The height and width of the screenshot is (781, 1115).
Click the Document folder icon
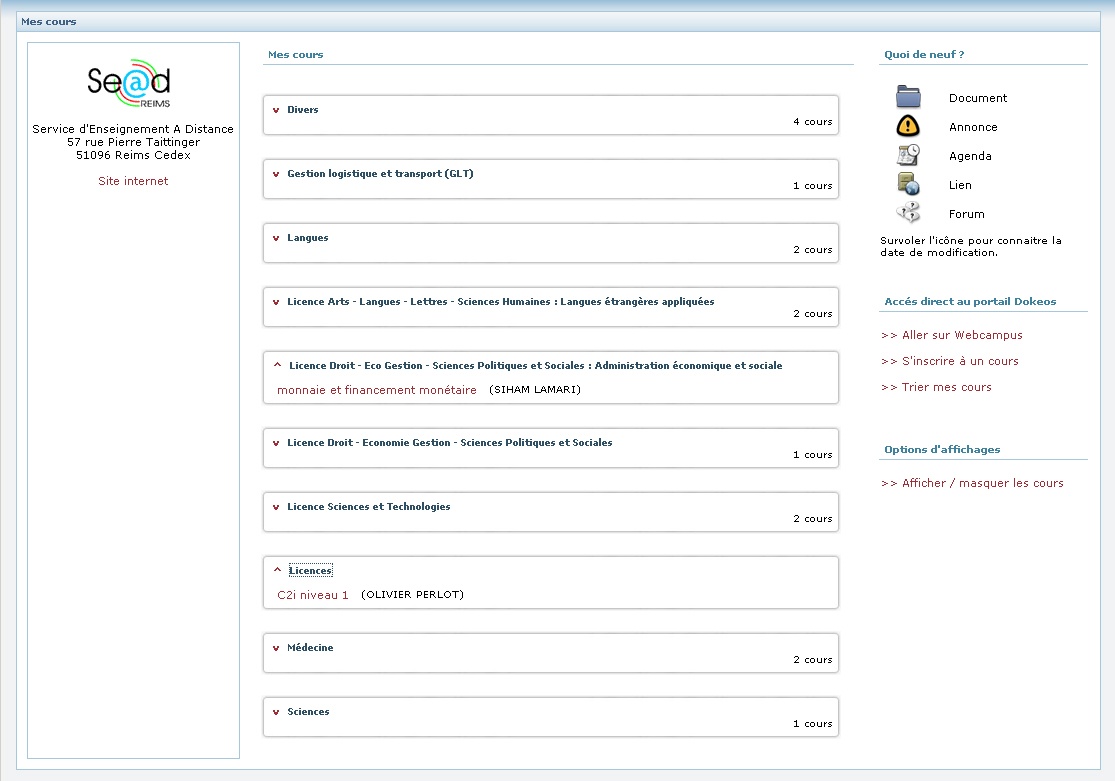[908, 97]
